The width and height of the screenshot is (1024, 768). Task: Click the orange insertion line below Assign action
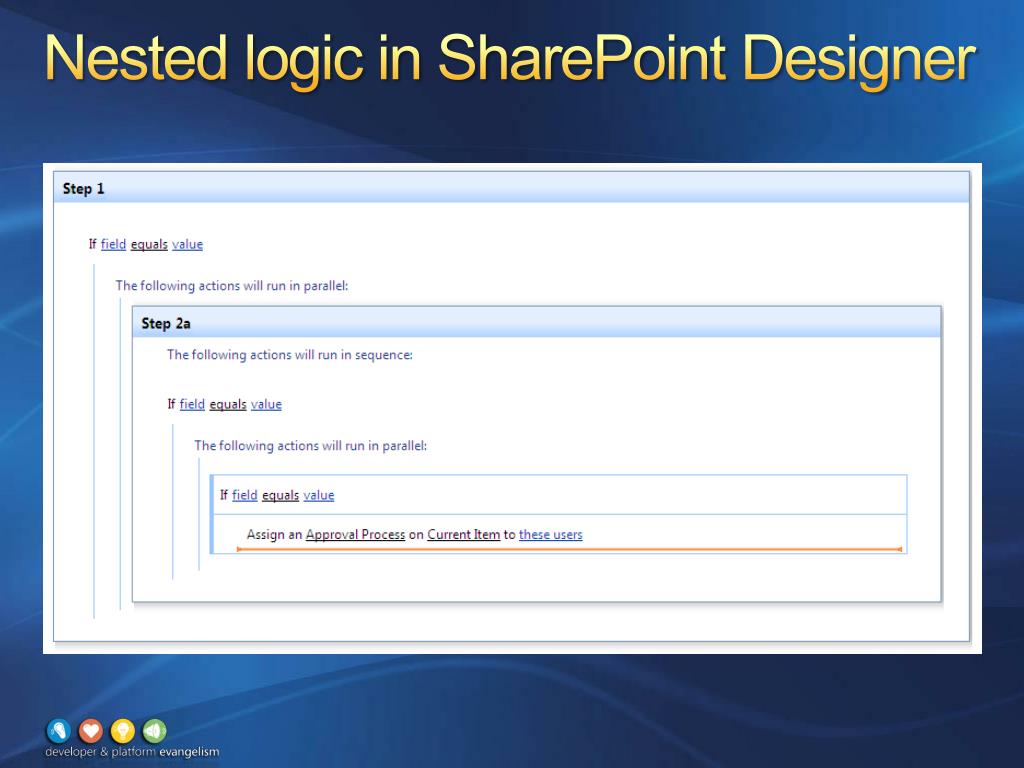click(569, 549)
